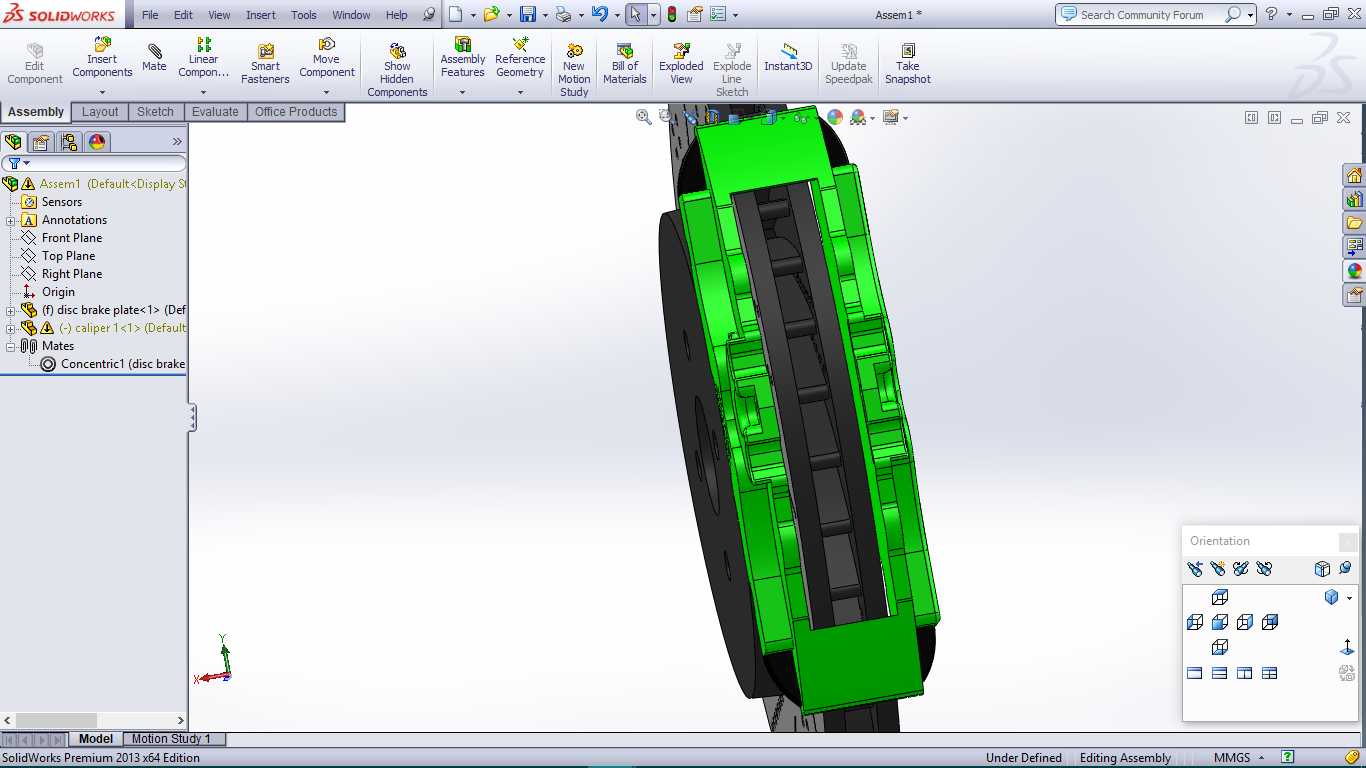This screenshot has width=1366, height=768.
Task: Toggle the View Selector cube
Action: 1322,569
